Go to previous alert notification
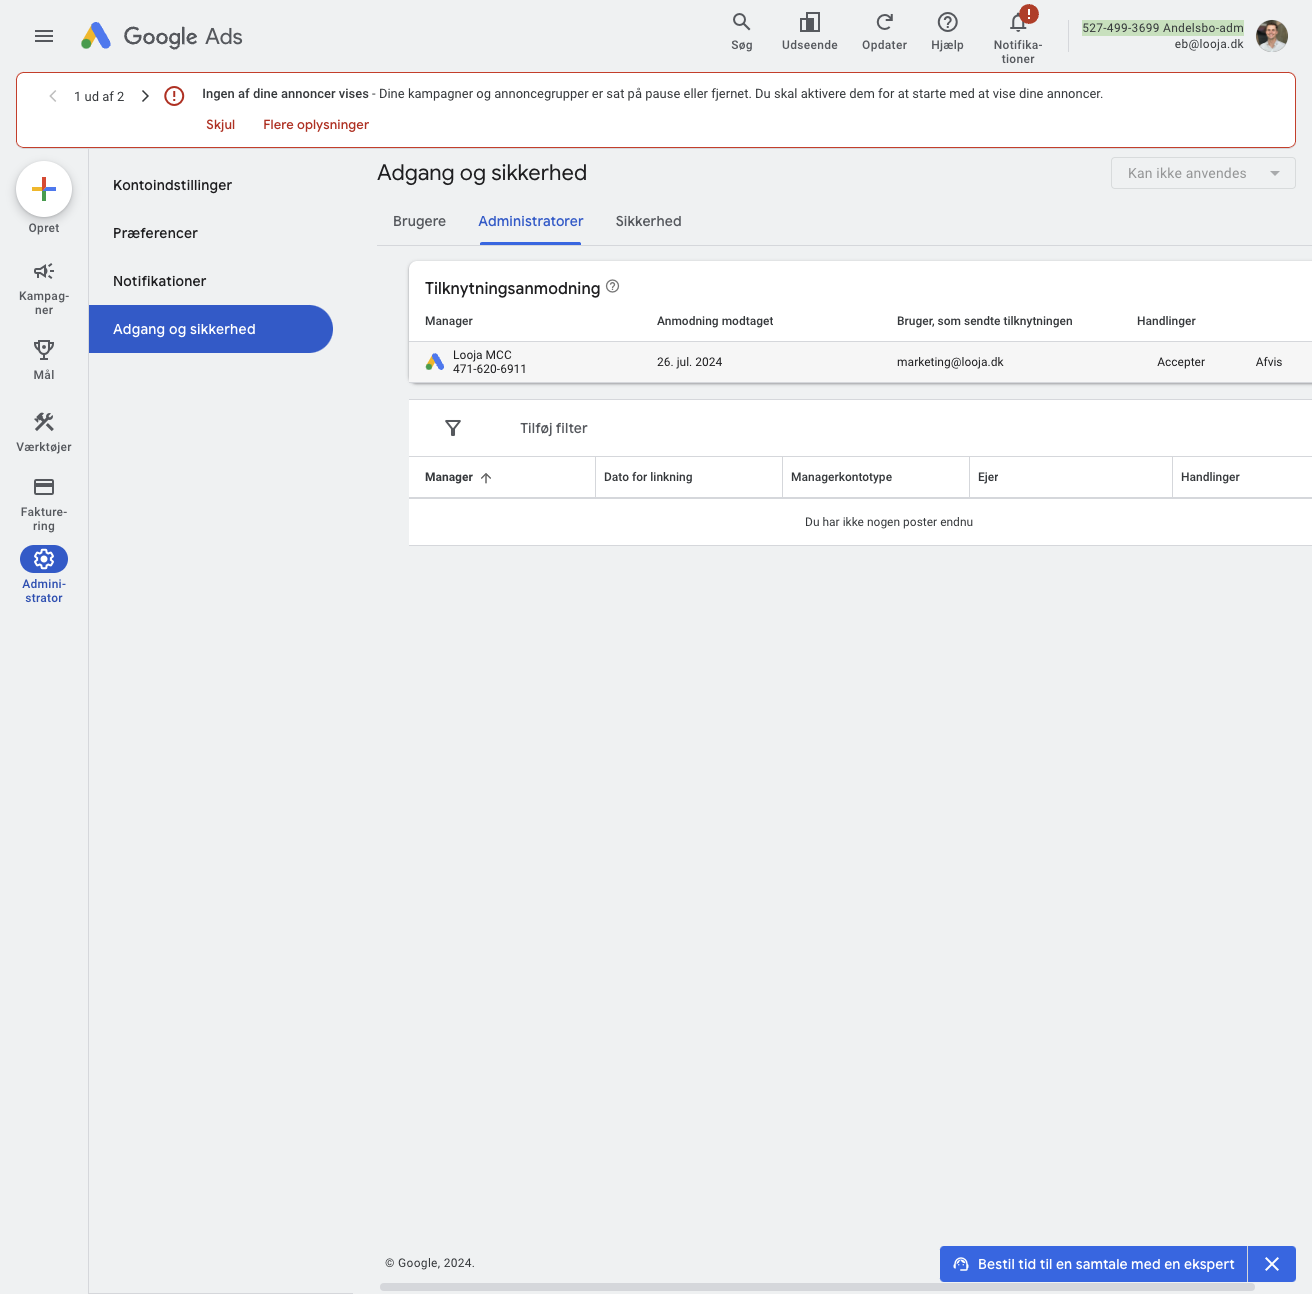Viewport: 1312px width, 1294px height. coord(53,96)
